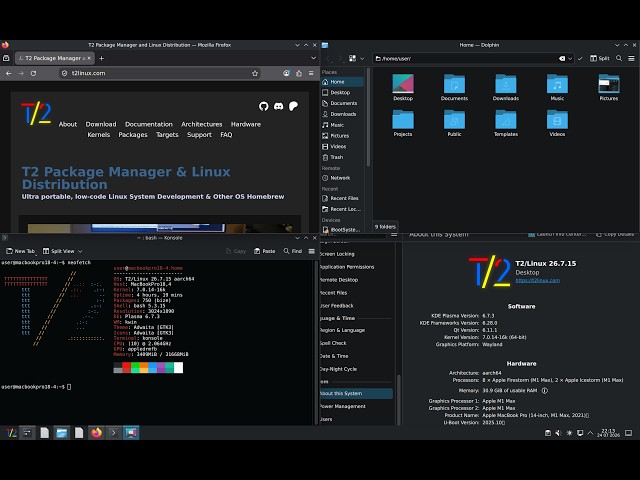This screenshot has height=480, width=640.
Task: Open the Firefox account icon
Action: pyautogui.click(x=287, y=73)
